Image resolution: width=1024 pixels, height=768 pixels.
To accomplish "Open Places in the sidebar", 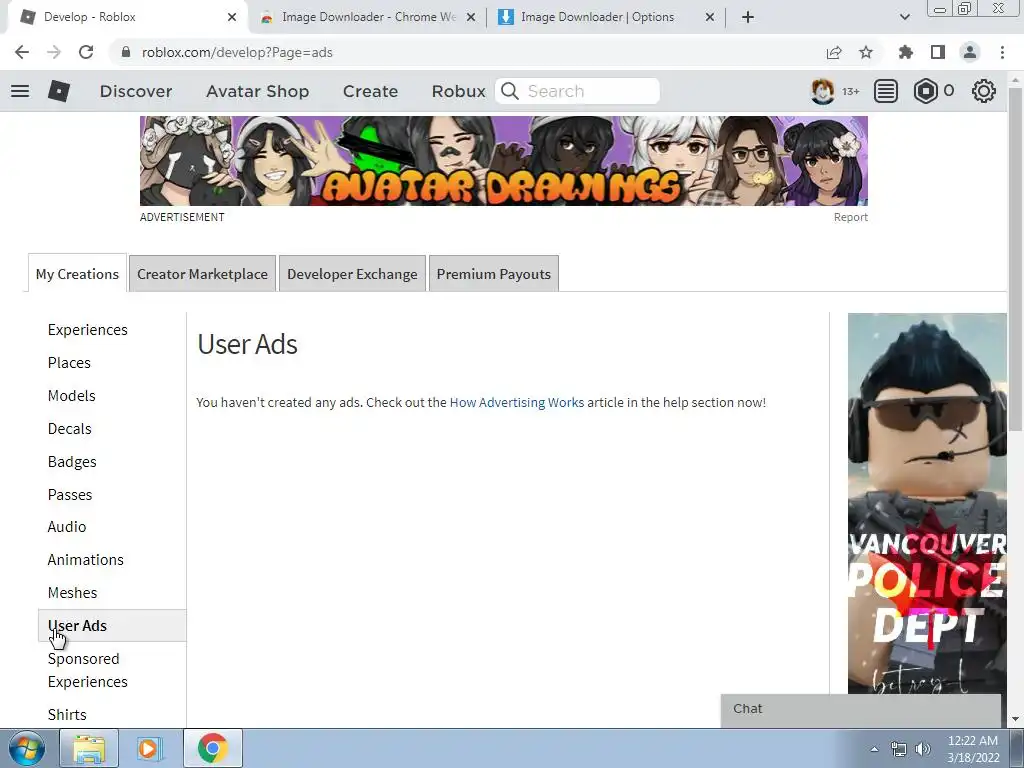I will coord(69,362).
